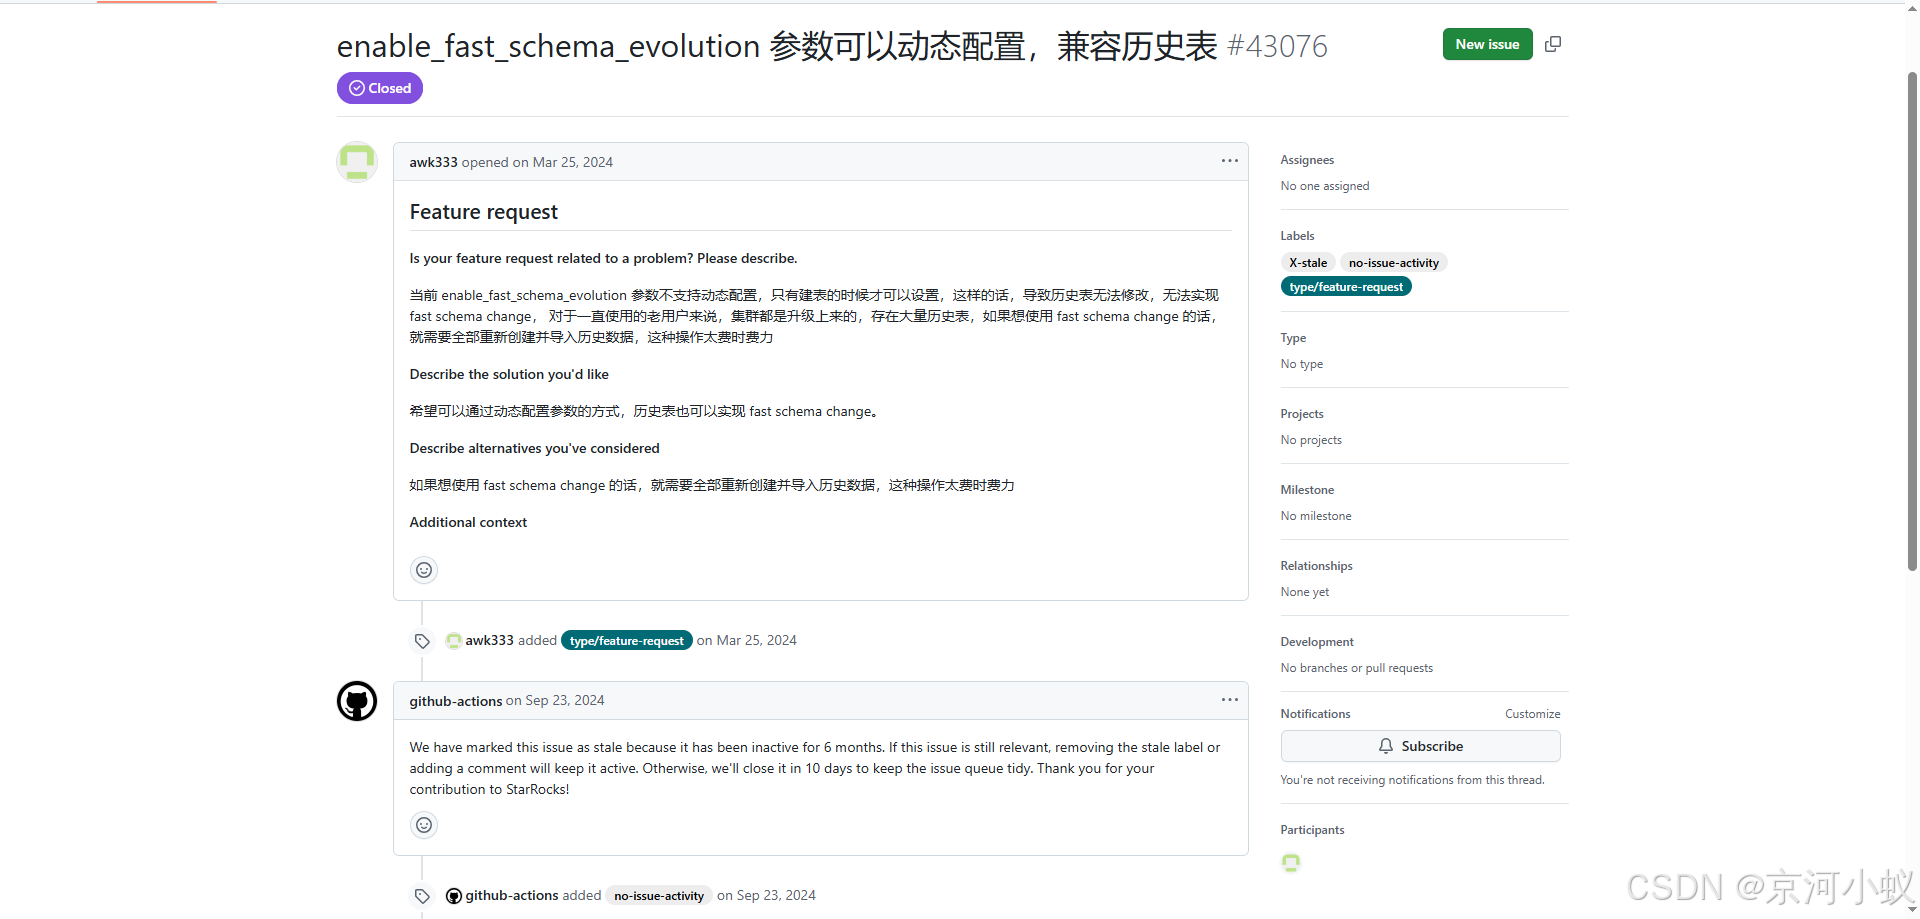This screenshot has width=1920, height=919.
Task: Click github-actions name in label-added event
Action: click(x=512, y=896)
